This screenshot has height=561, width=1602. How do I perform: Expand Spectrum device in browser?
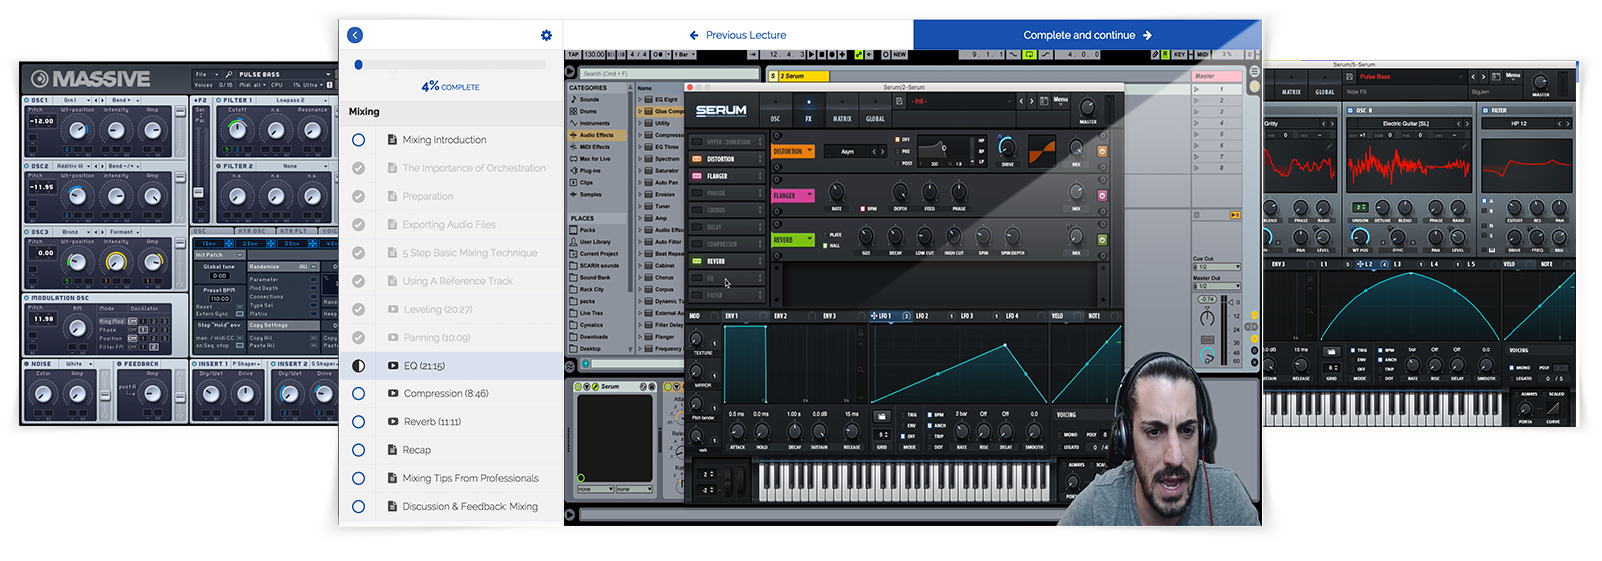(641, 159)
